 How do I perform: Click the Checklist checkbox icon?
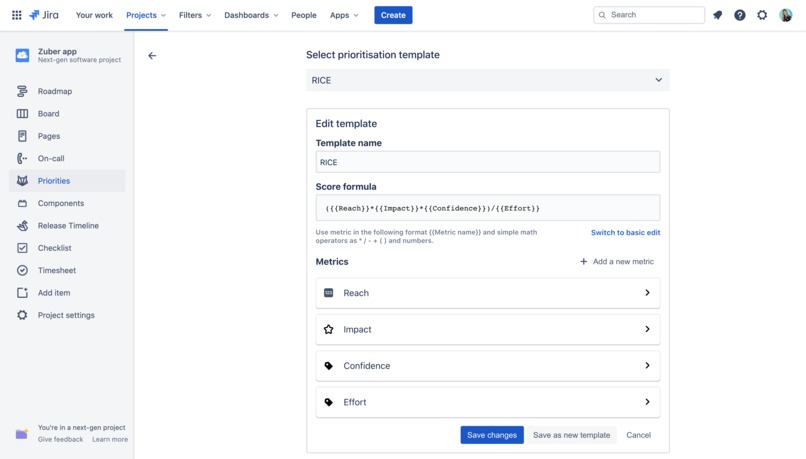click(x=22, y=248)
